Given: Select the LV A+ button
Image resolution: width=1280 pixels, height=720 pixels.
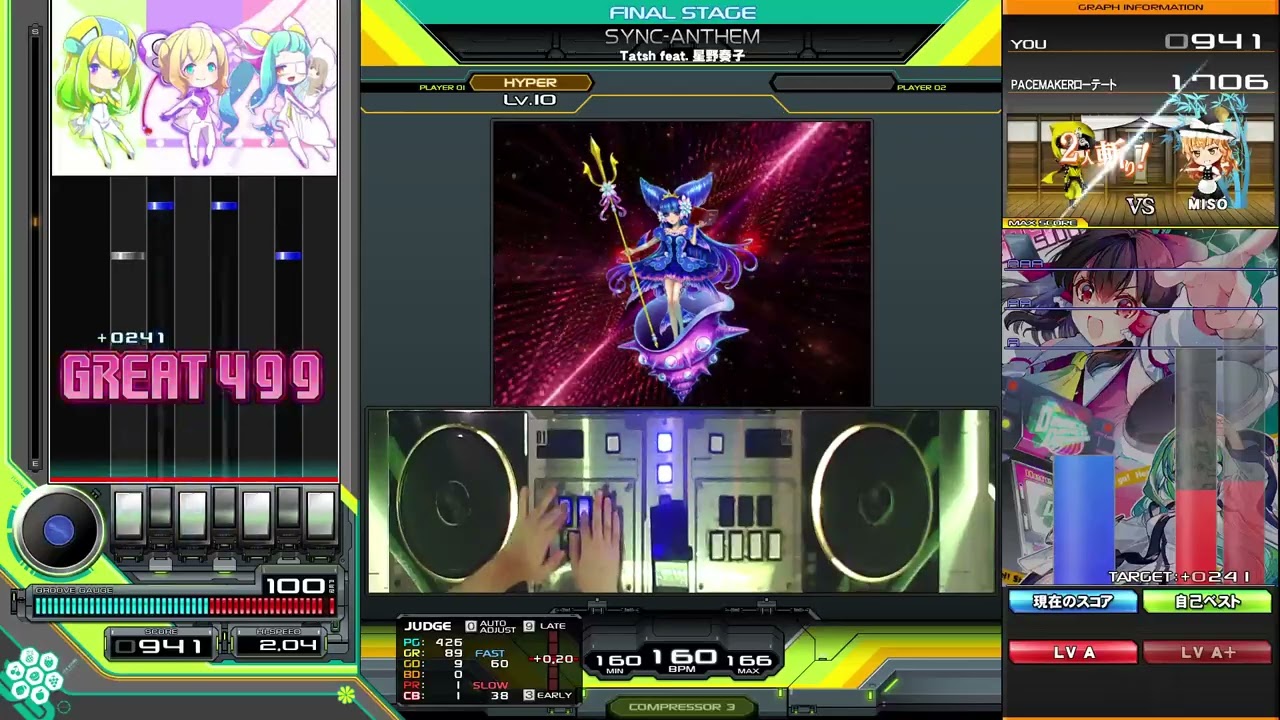Looking at the screenshot, I should click(1207, 652).
